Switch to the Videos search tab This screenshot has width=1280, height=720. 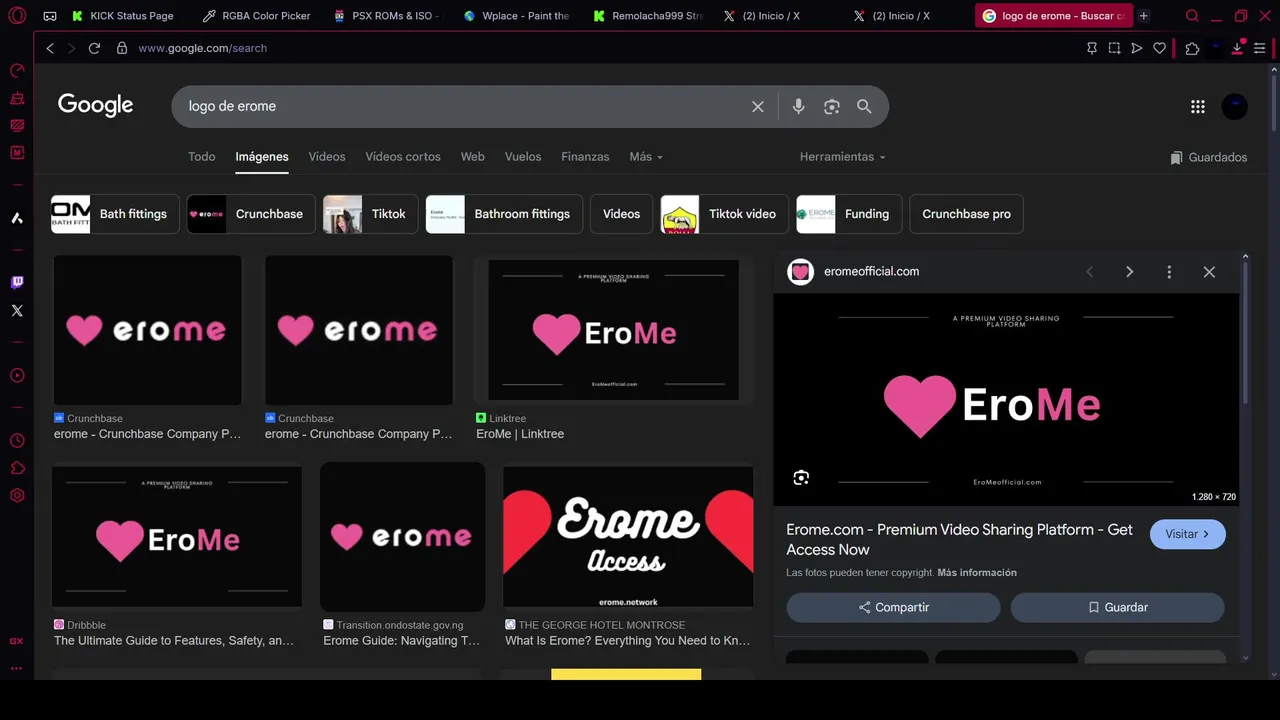click(x=327, y=157)
